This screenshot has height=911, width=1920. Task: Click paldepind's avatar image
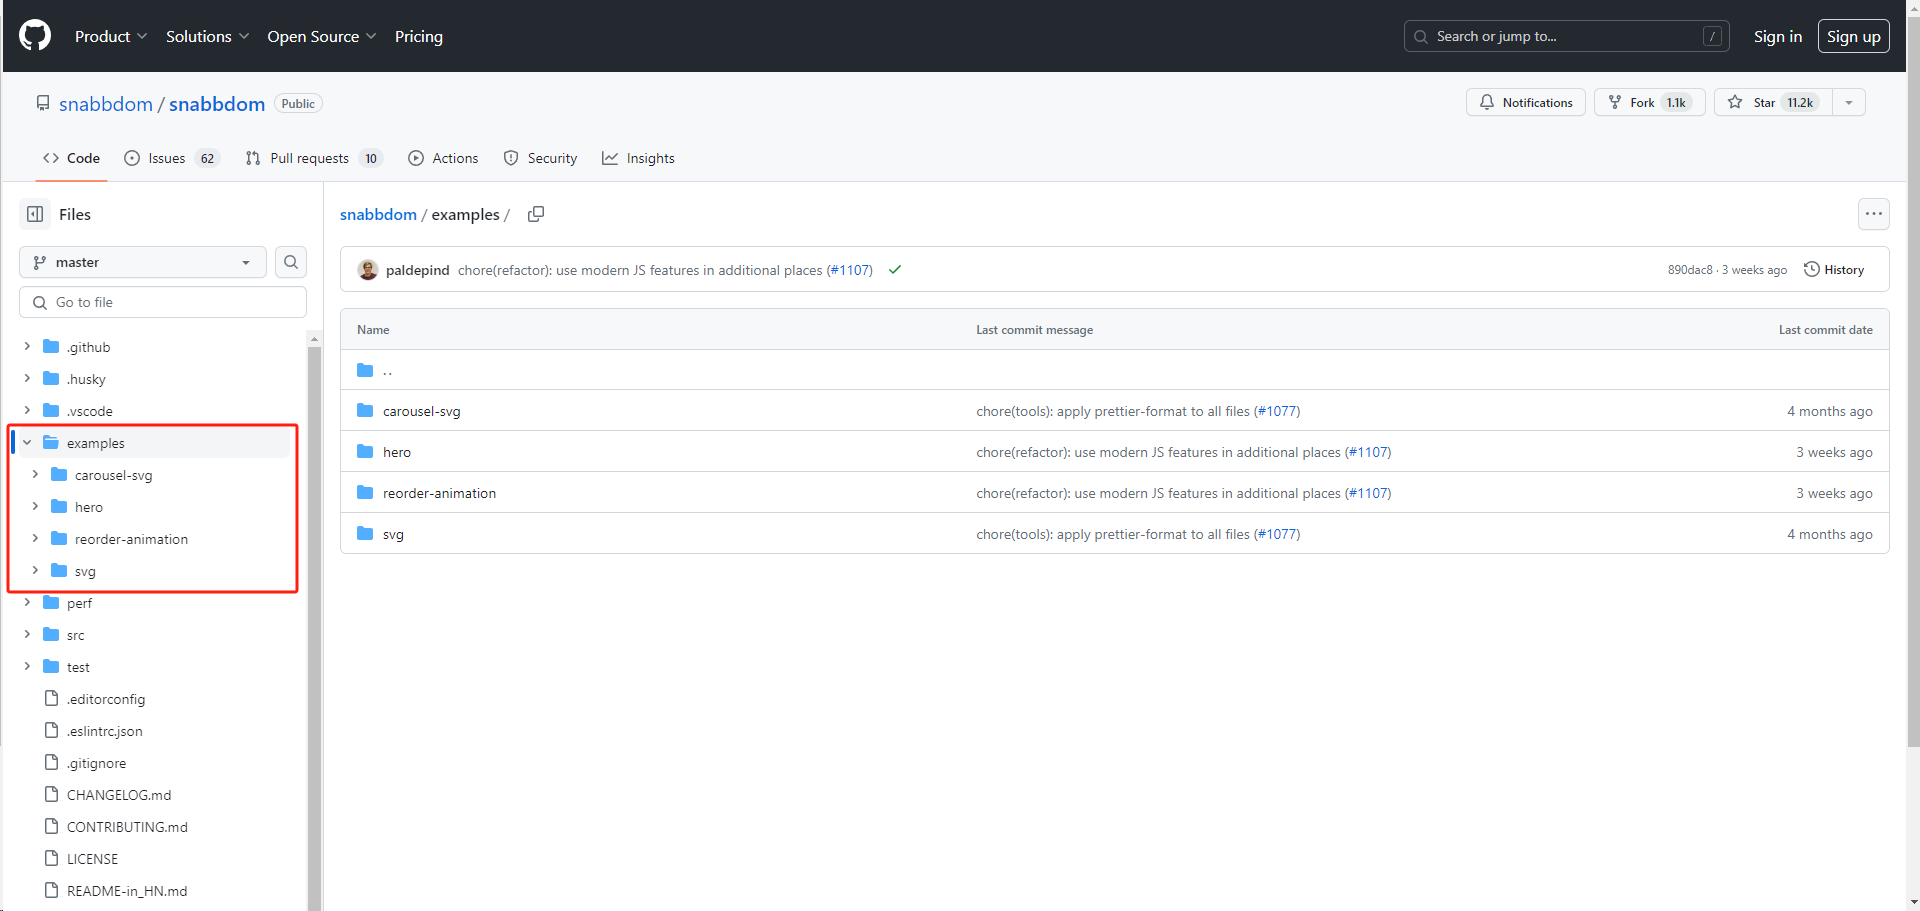coord(368,270)
